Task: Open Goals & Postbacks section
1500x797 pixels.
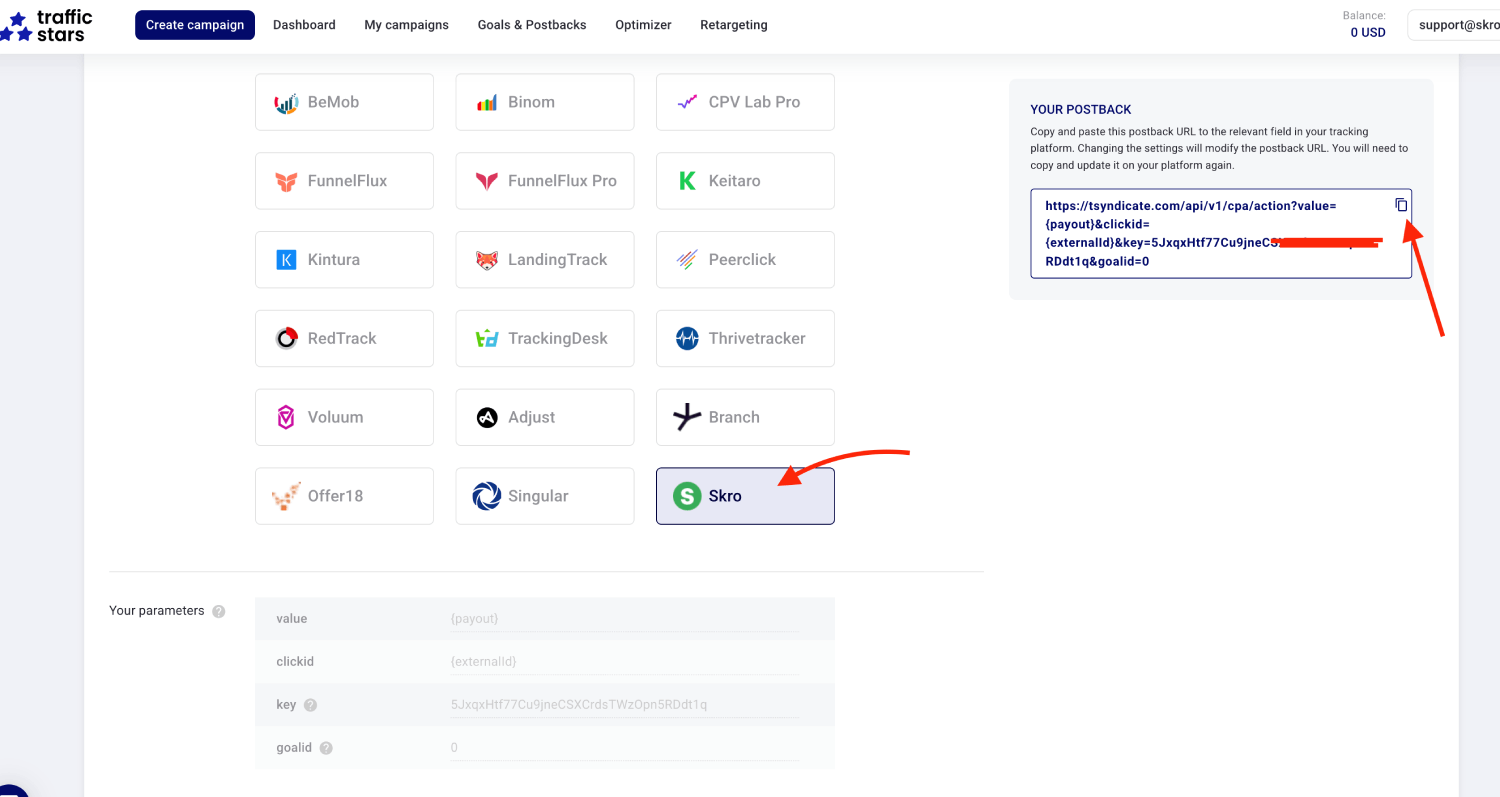Action: tap(532, 25)
